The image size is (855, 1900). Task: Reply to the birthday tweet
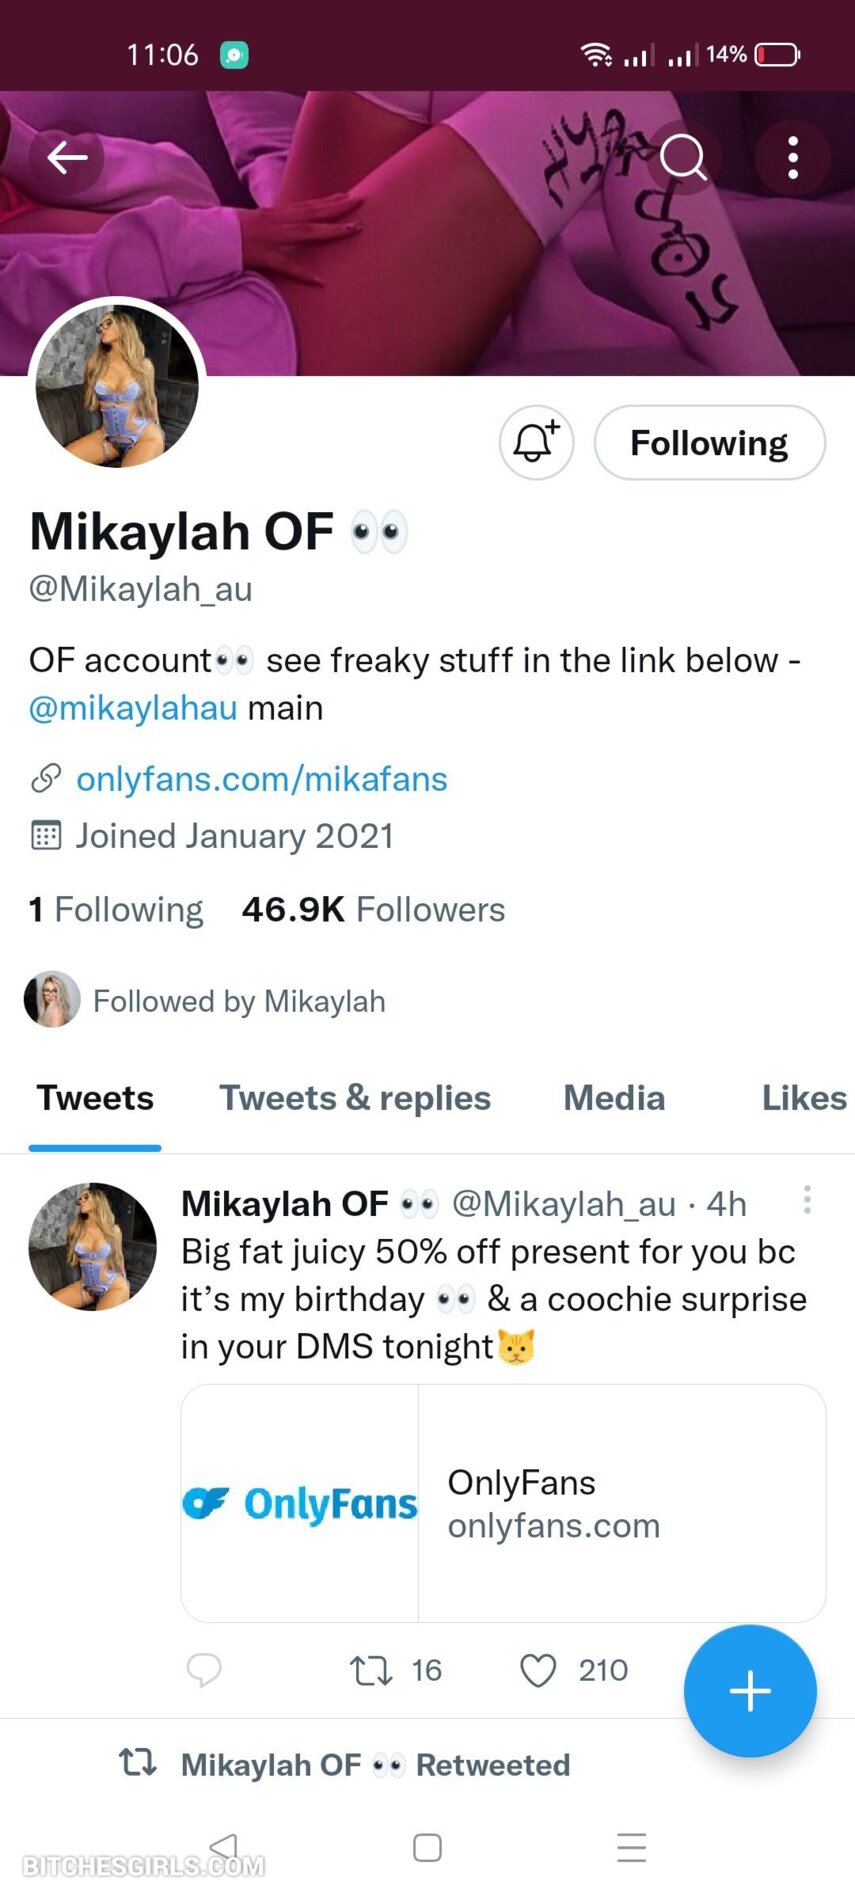click(204, 1670)
